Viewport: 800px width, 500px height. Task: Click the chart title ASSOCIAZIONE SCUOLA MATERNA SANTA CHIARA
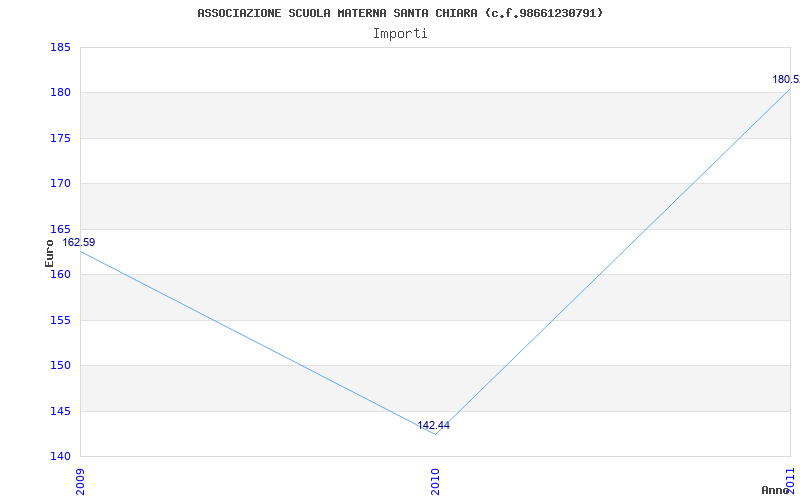tap(400, 13)
